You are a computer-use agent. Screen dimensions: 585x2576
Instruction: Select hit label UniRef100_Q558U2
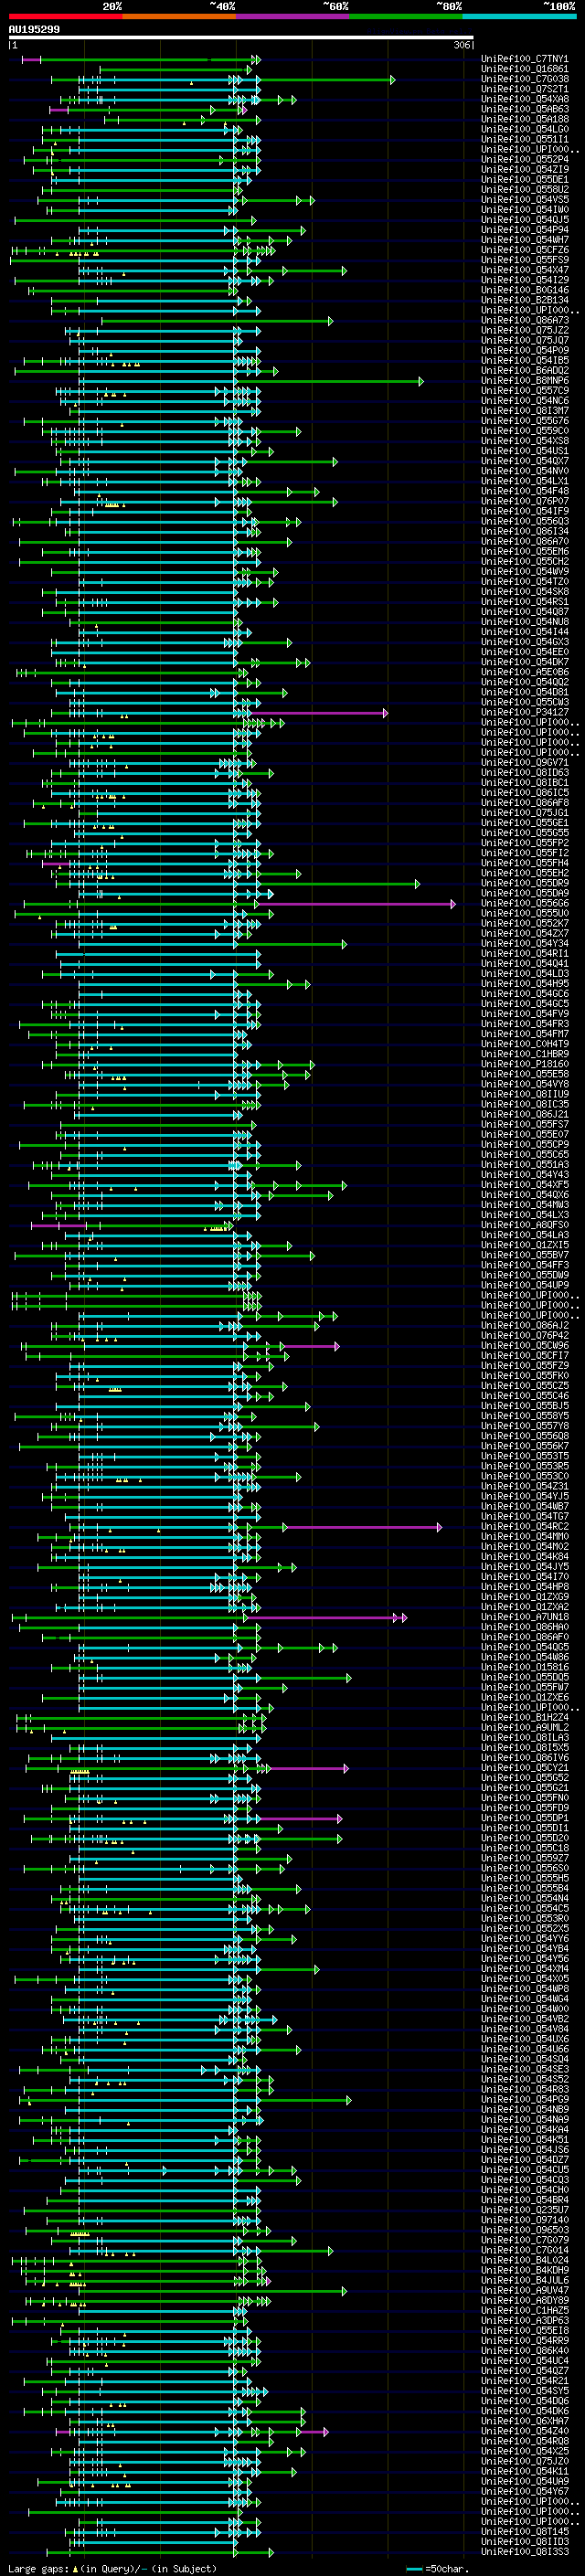tap(525, 189)
